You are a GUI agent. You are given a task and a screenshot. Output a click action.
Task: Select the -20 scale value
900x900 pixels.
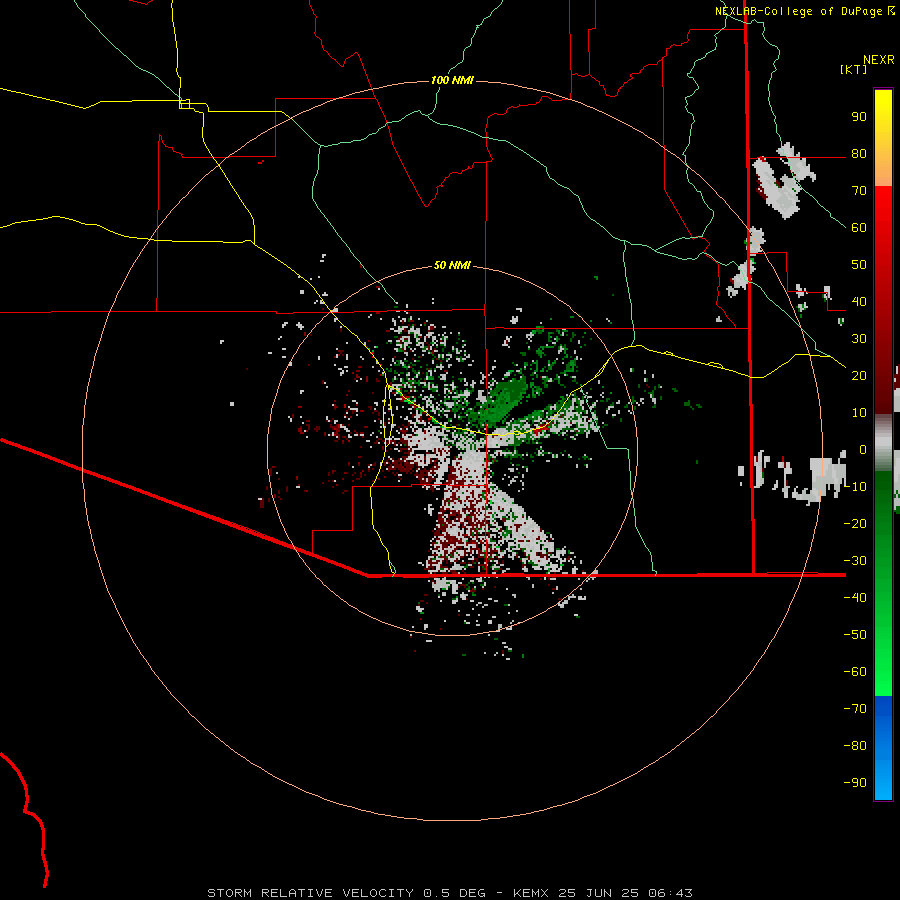855,523
